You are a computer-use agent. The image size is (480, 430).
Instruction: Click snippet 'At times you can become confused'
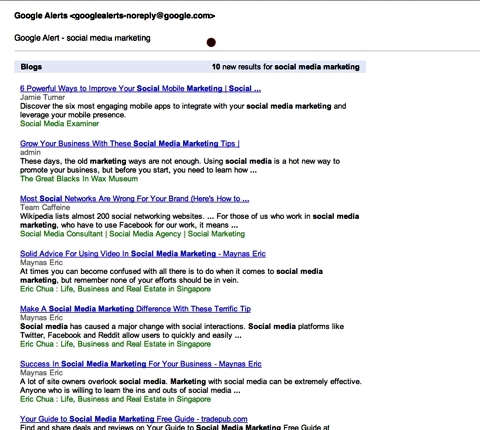[171, 276]
